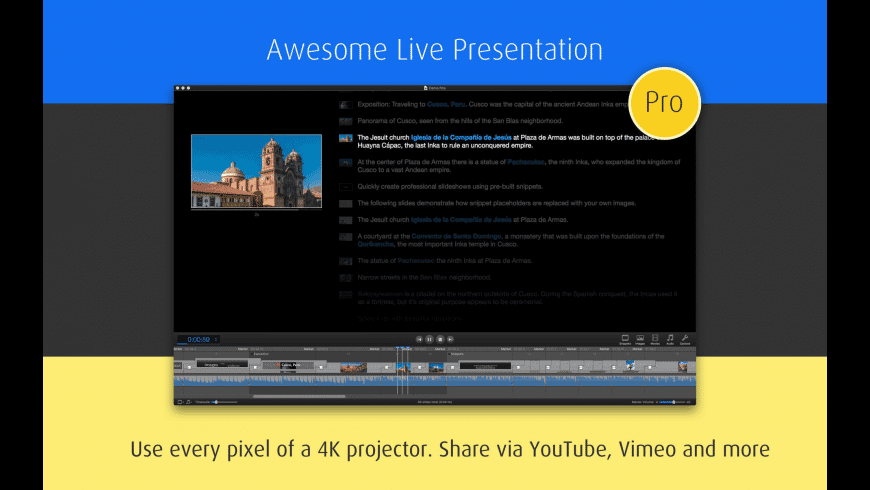Select 'Huayna Cápac, the last Inka' note line

coord(445,145)
